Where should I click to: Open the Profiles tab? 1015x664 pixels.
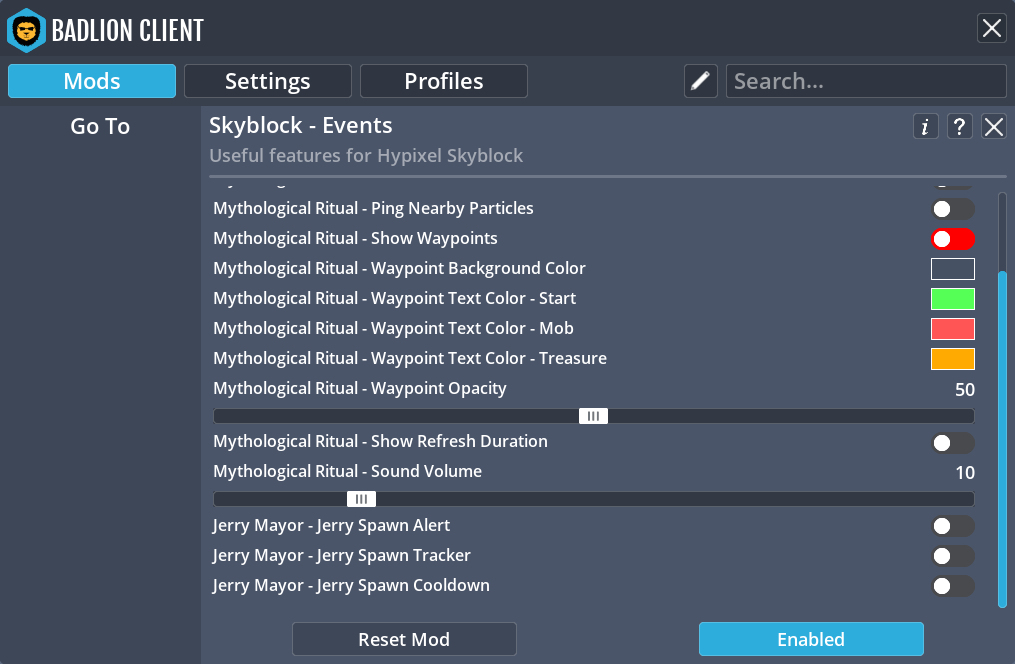click(x=443, y=81)
